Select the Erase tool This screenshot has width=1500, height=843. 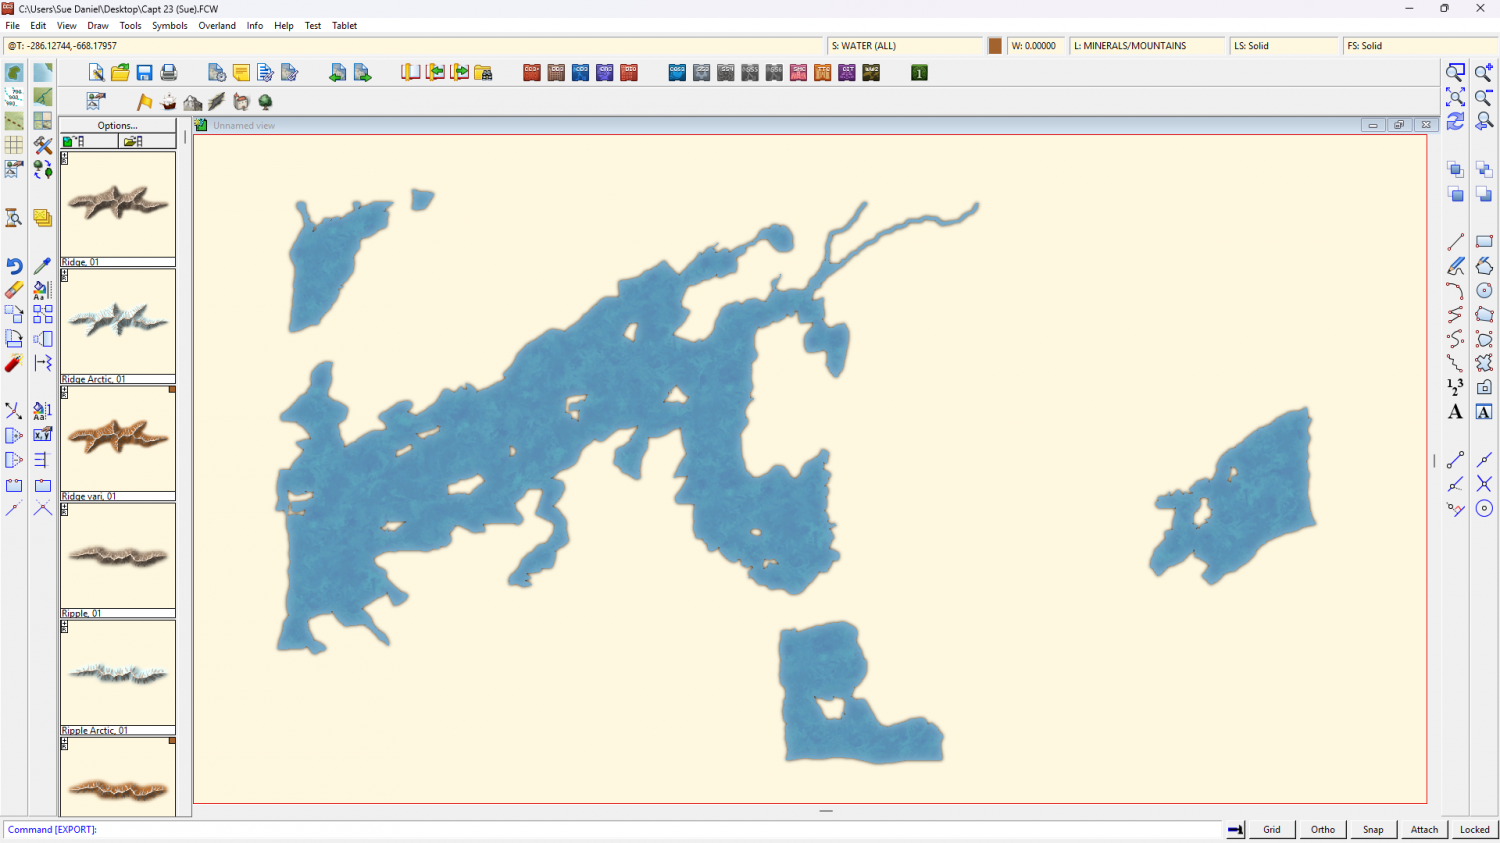click(14, 290)
